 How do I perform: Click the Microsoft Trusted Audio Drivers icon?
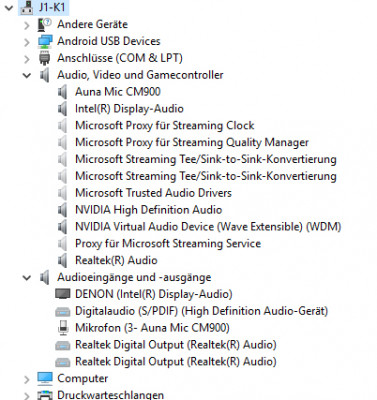coord(62,193)
